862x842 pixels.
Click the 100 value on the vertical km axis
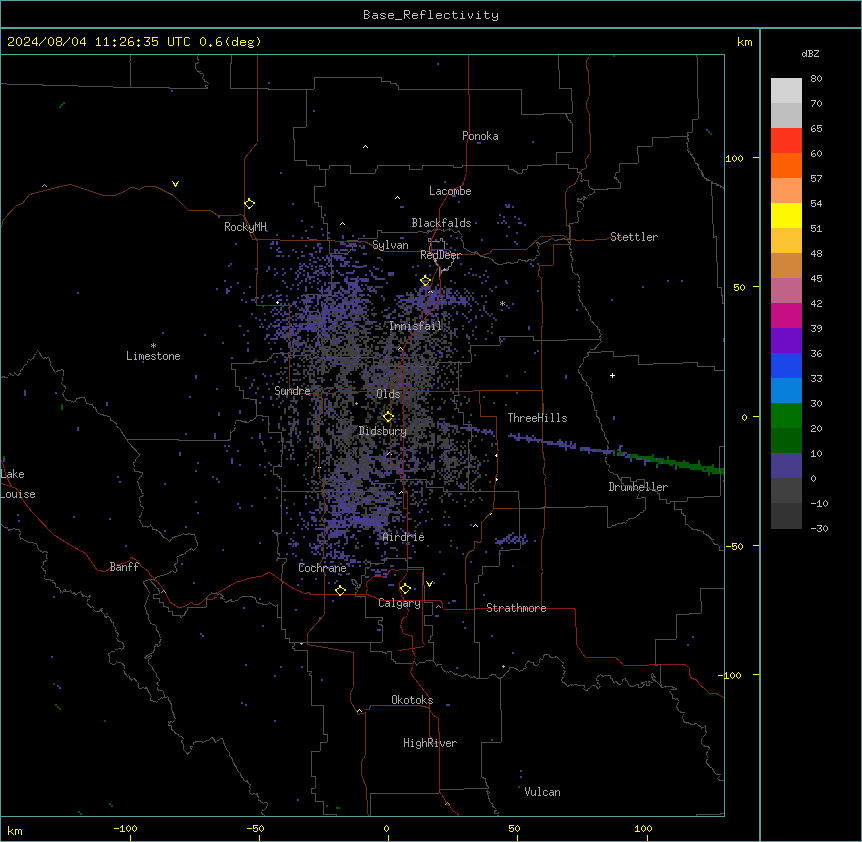click(734, 158)
